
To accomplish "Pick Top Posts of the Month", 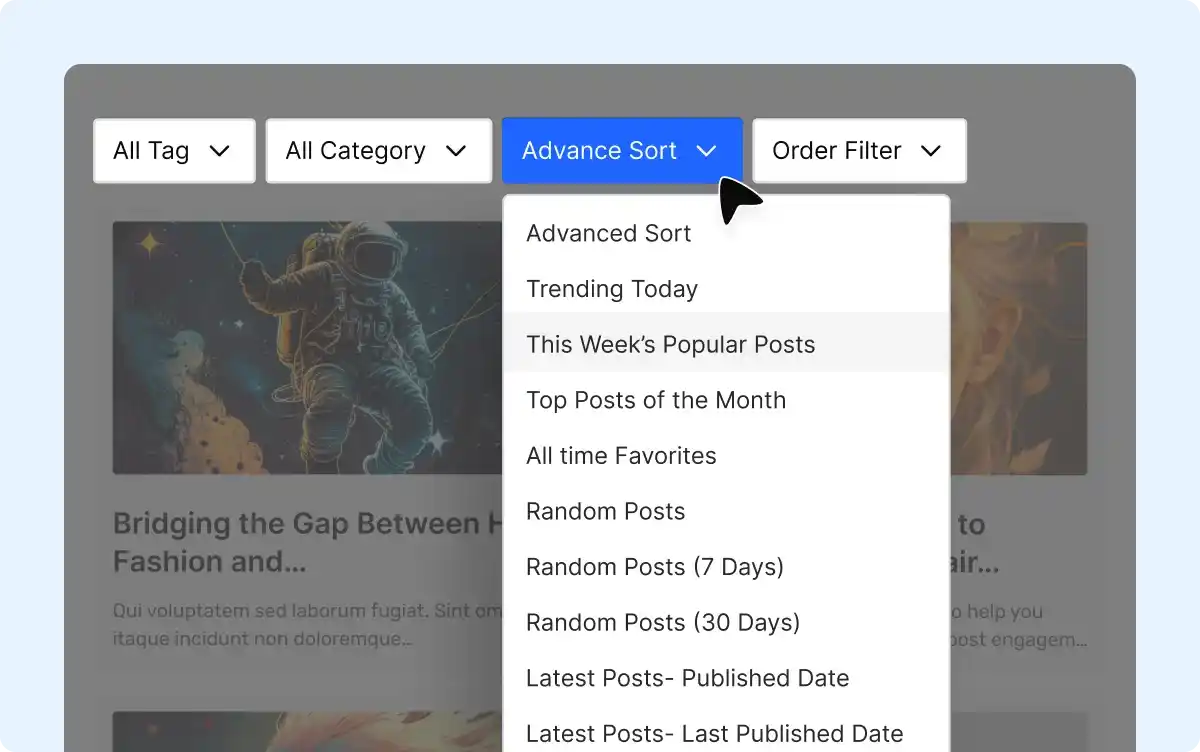I will click(x=656, y=400).
